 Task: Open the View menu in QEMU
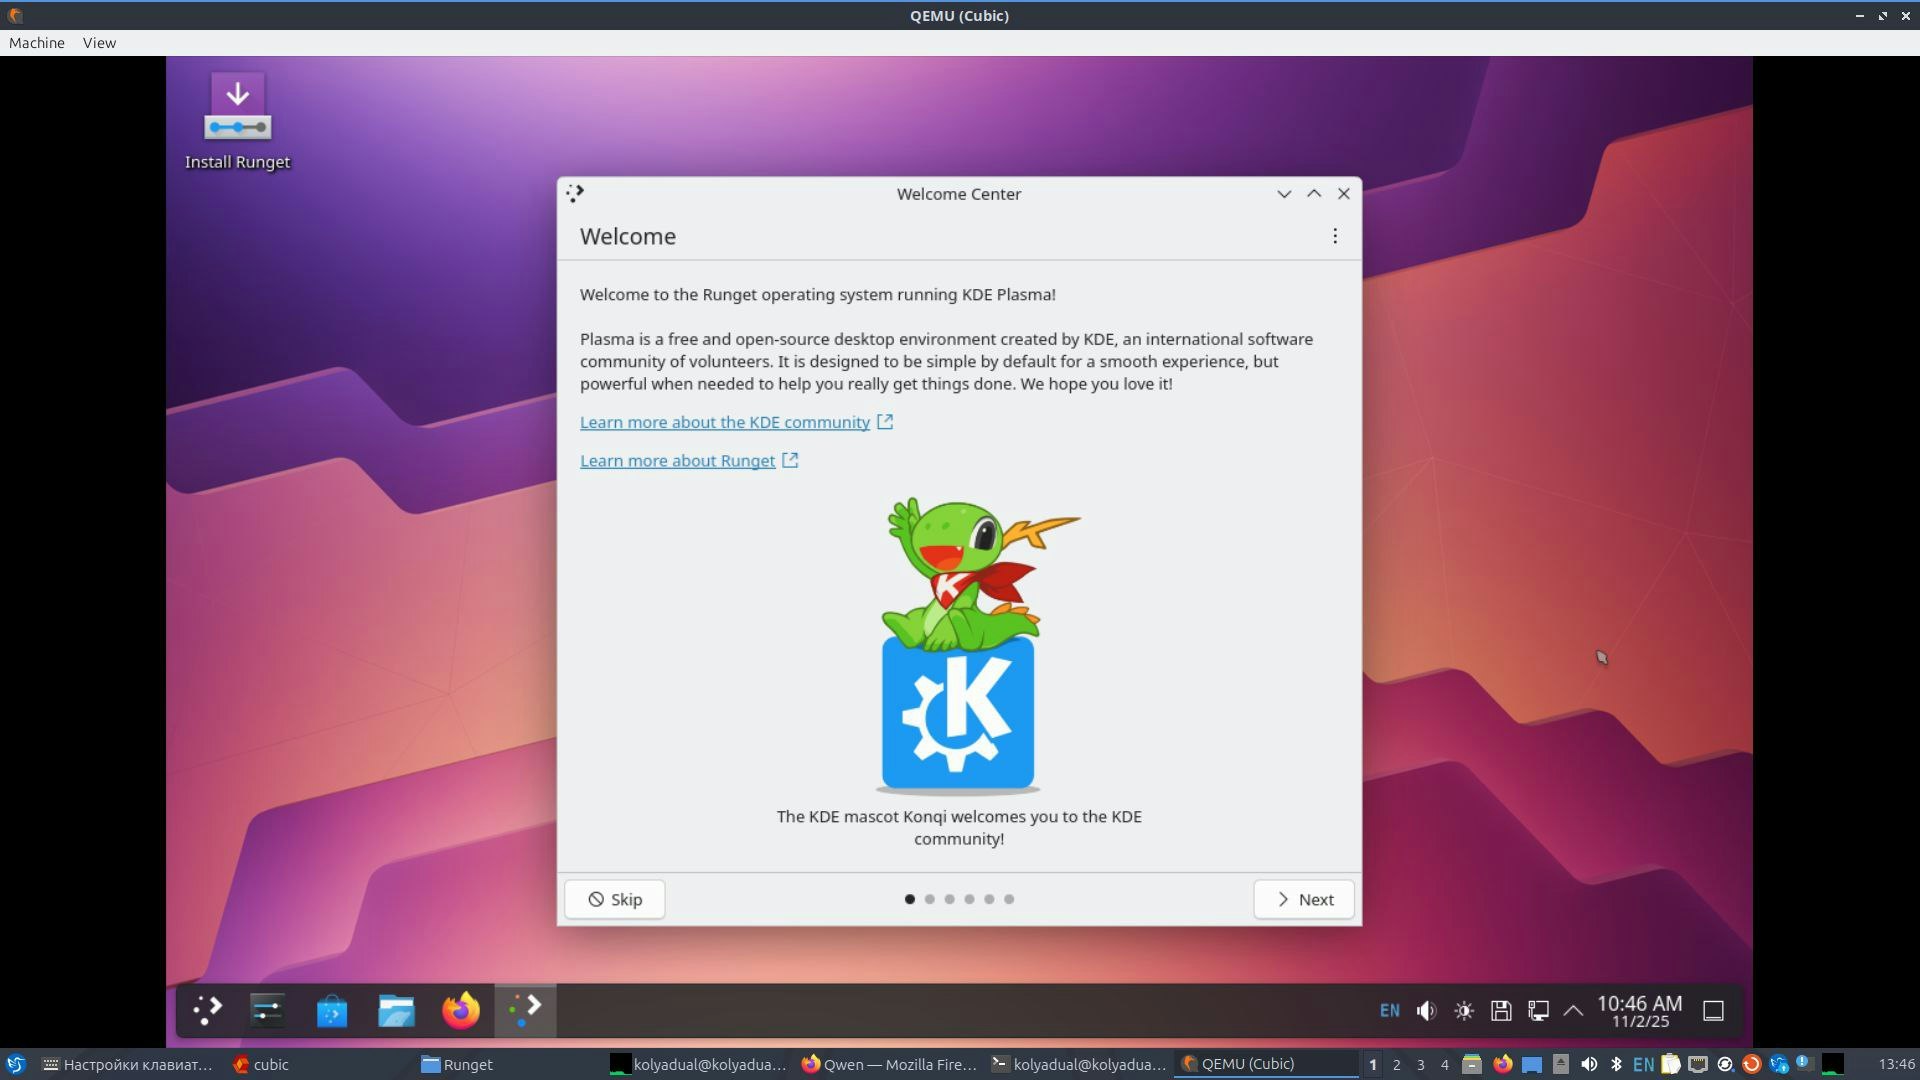pos(99,43)
